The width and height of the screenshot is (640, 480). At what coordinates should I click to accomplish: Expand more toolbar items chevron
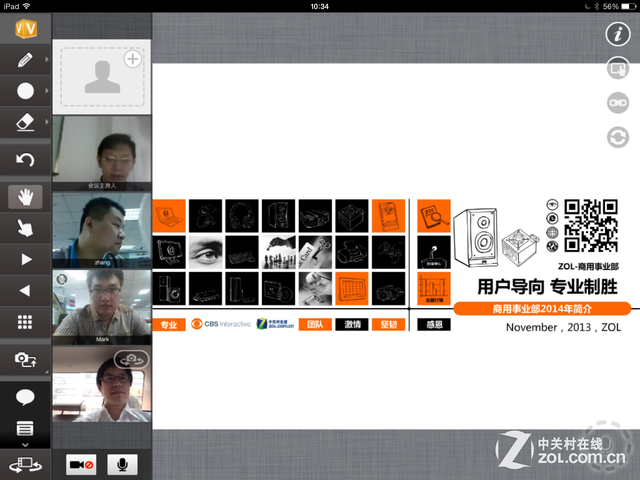[25, 445]
